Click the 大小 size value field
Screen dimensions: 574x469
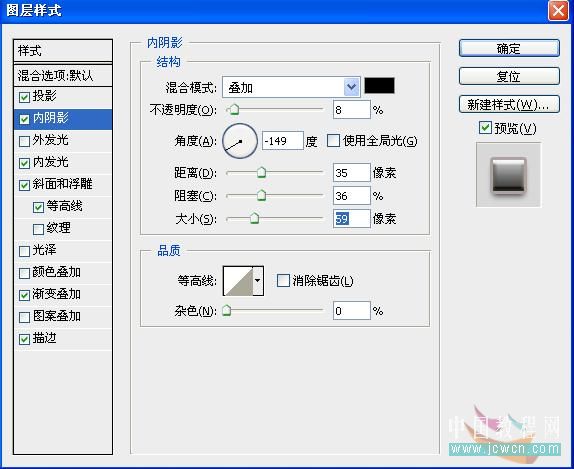click(x=351, y=219)
